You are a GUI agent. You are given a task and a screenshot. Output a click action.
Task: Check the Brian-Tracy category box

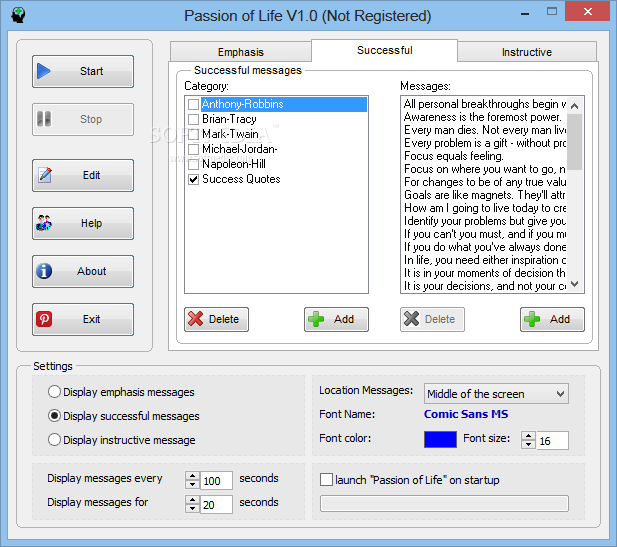coord(193,119)
